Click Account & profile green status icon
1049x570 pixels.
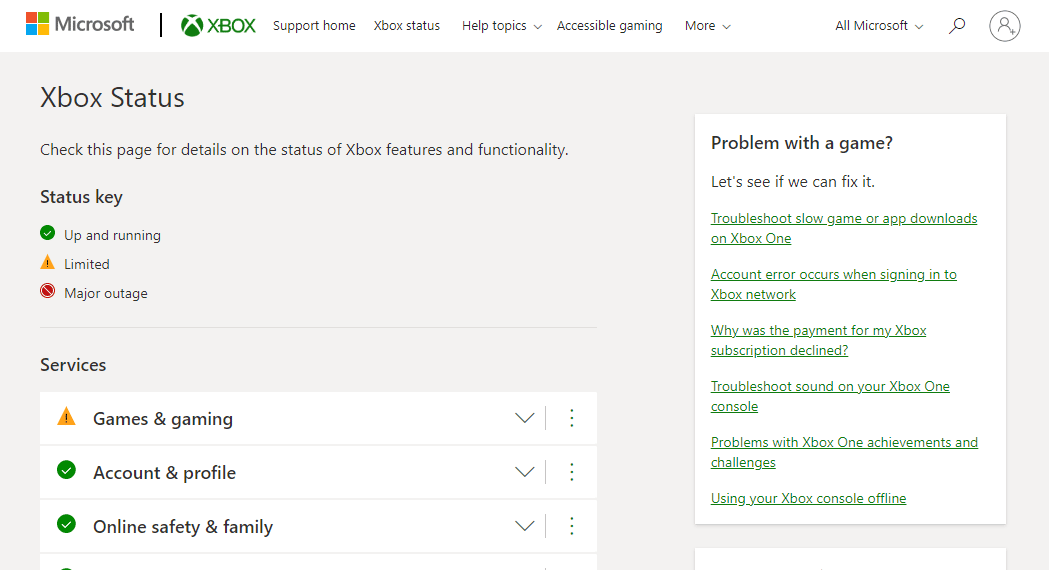coord(67,470)
